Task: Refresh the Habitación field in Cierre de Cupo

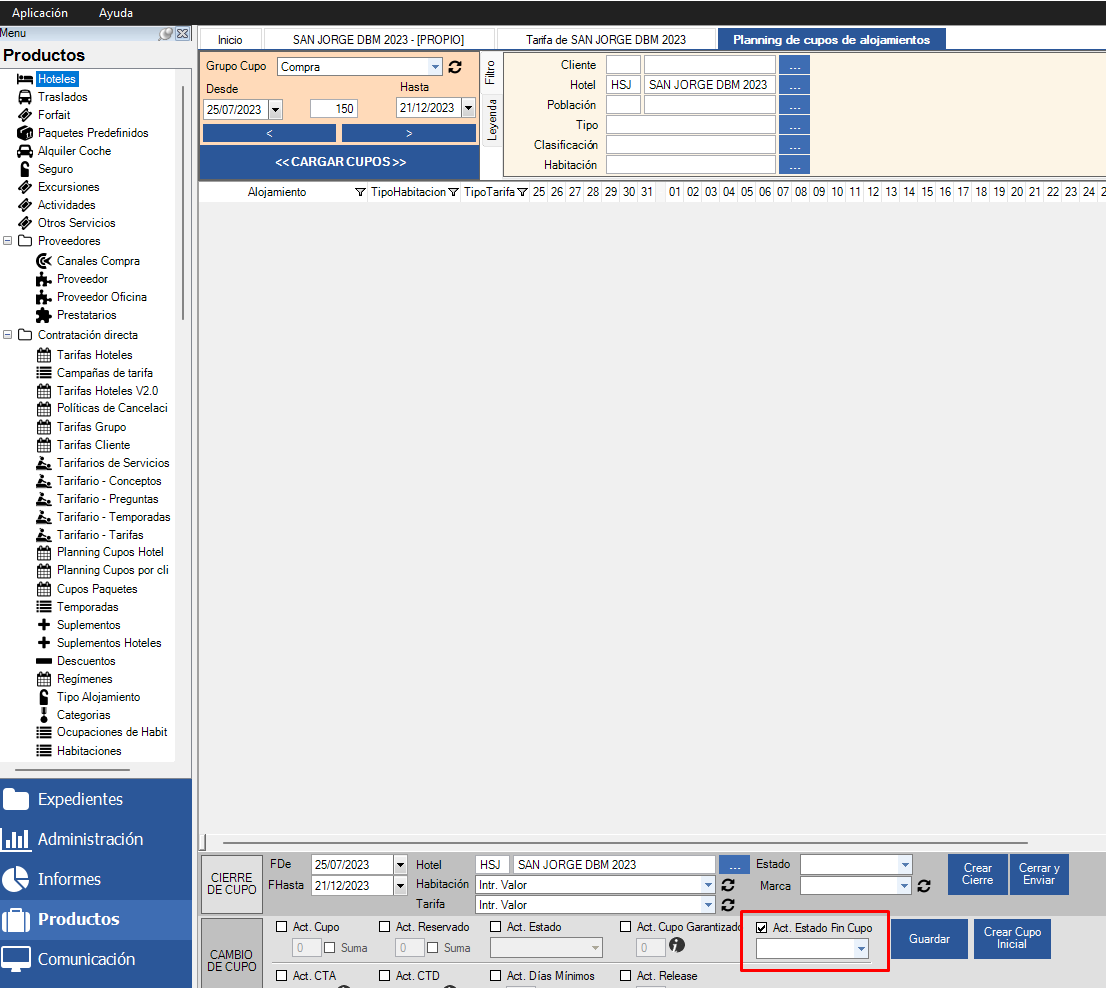Action: tap(728, 885)
